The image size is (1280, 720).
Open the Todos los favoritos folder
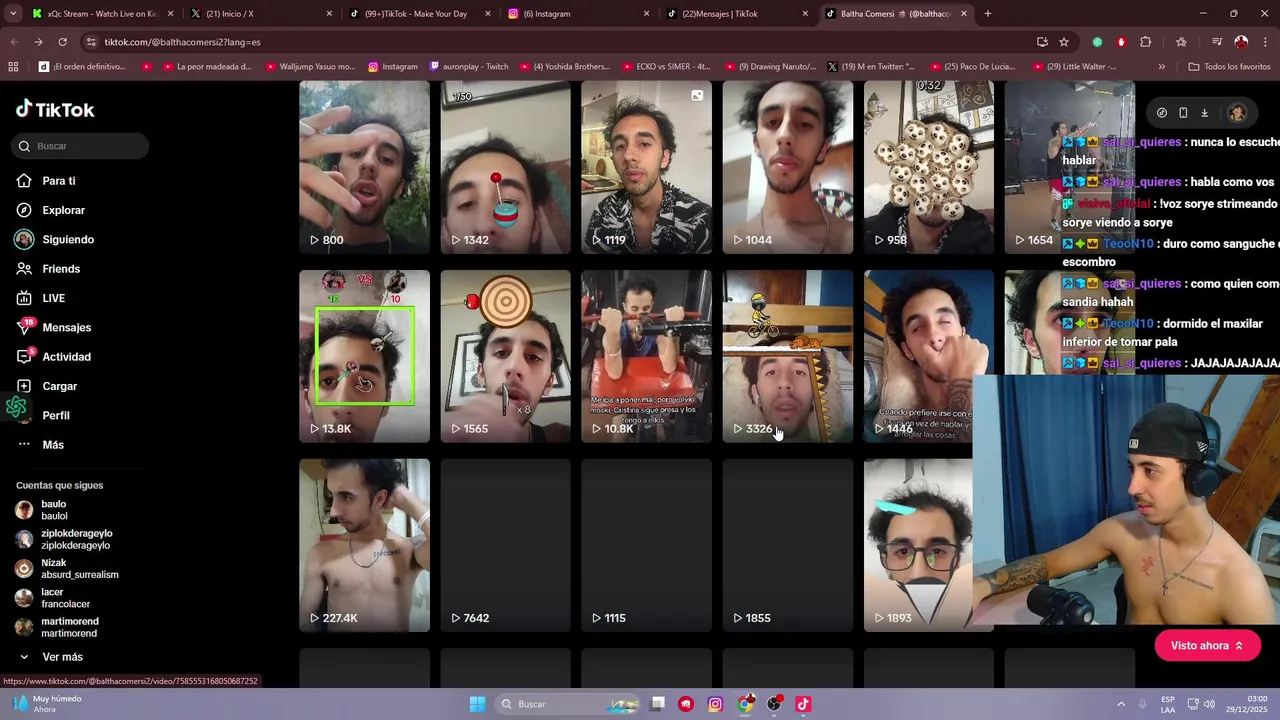click(x=1229, y=67)
